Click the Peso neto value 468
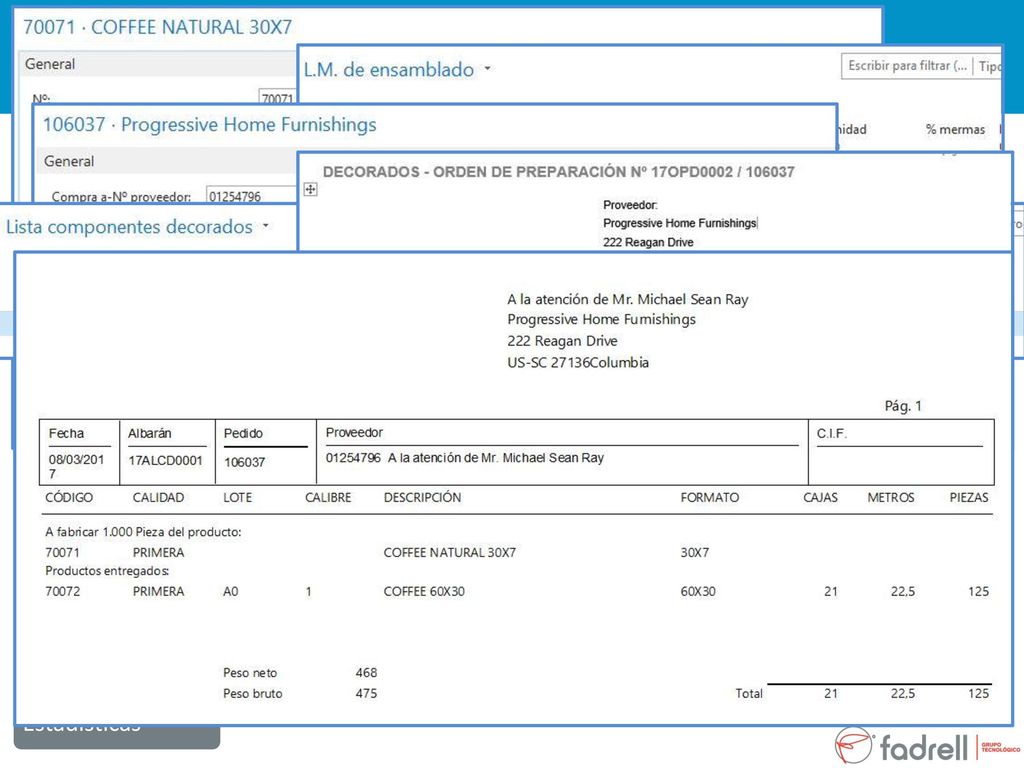The height and width of the screenshot is (768, 1024). (366, 673)
